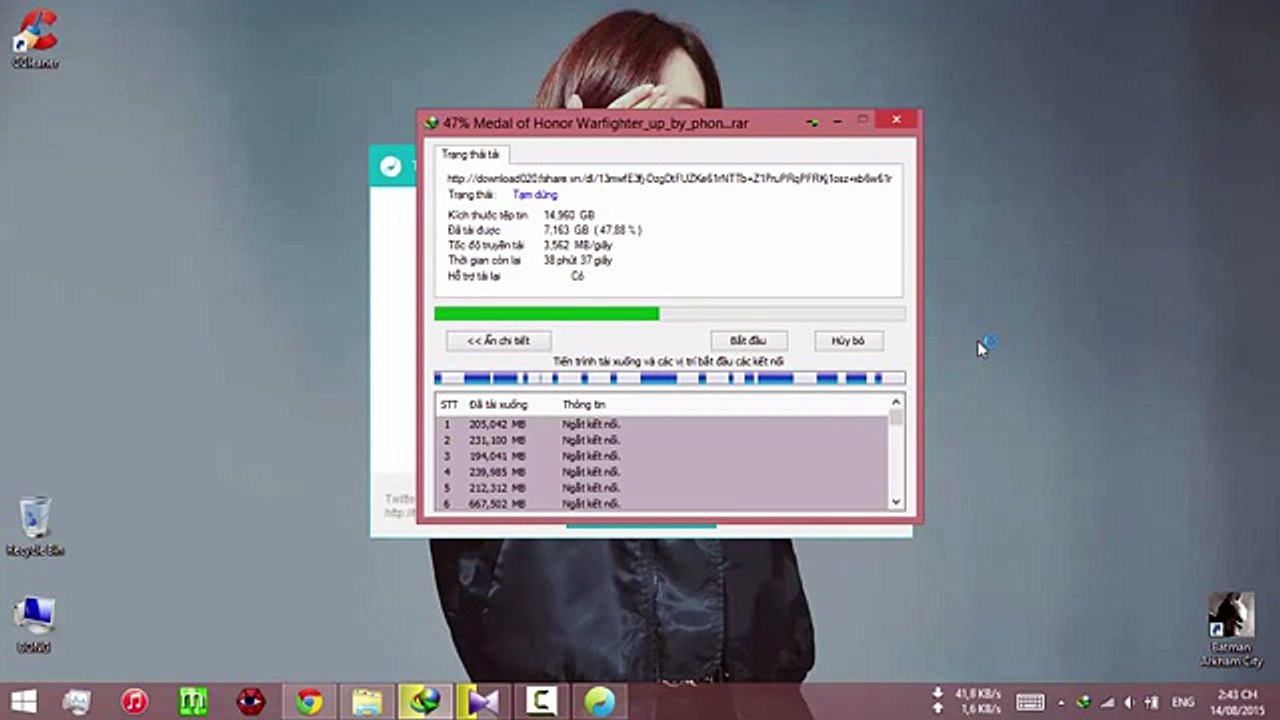Click the connection list scroll up arrow

[896, 402]
